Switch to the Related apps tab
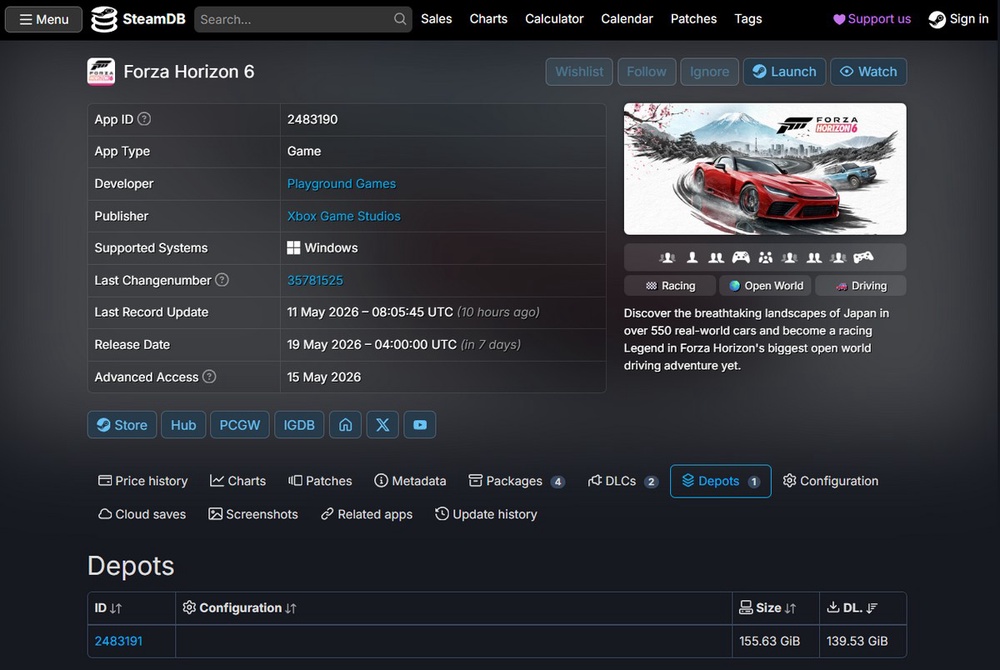1000x670 pixels. (x=367, y=514)
